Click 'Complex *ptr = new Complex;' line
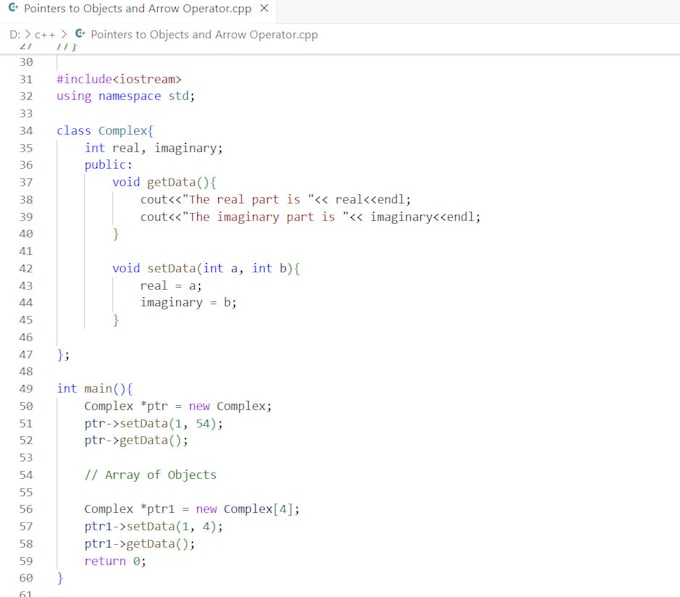Image resolution: width=680 pixels, height=597 pixels. [178, 406]
